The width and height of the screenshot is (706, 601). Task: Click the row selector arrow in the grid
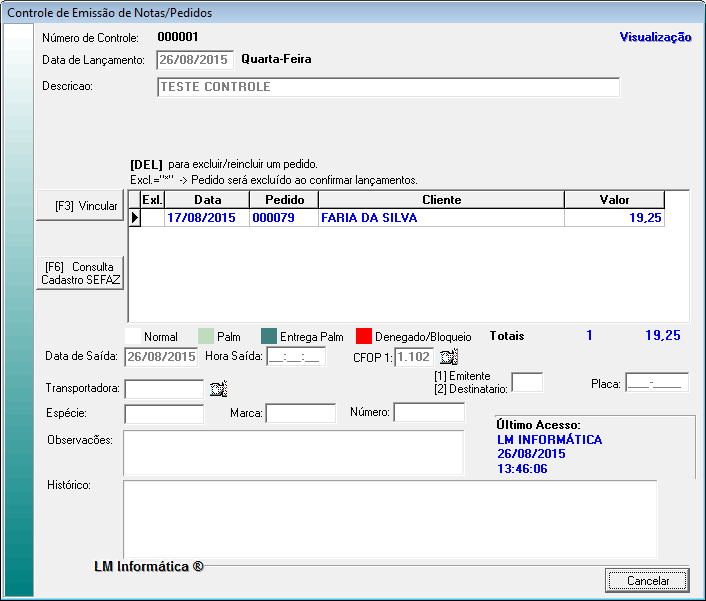click(x=135, y=218)
